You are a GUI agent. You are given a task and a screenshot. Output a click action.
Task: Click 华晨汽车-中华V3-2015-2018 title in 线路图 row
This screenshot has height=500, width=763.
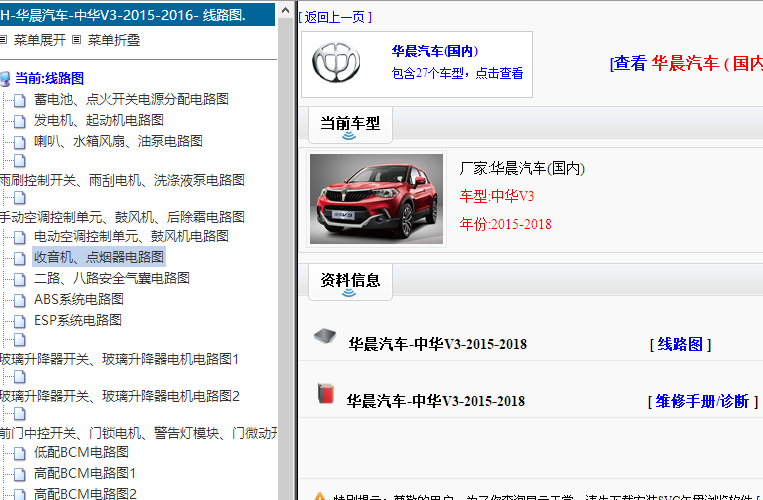(437, 344)
